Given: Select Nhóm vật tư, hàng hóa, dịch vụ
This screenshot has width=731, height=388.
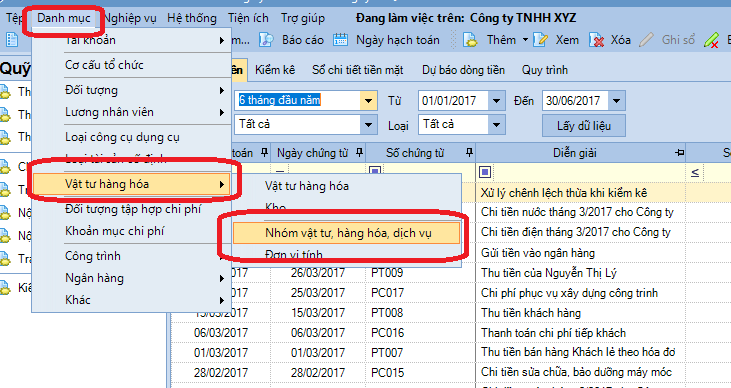Looking at the screenshot, I should click(346, 233).
